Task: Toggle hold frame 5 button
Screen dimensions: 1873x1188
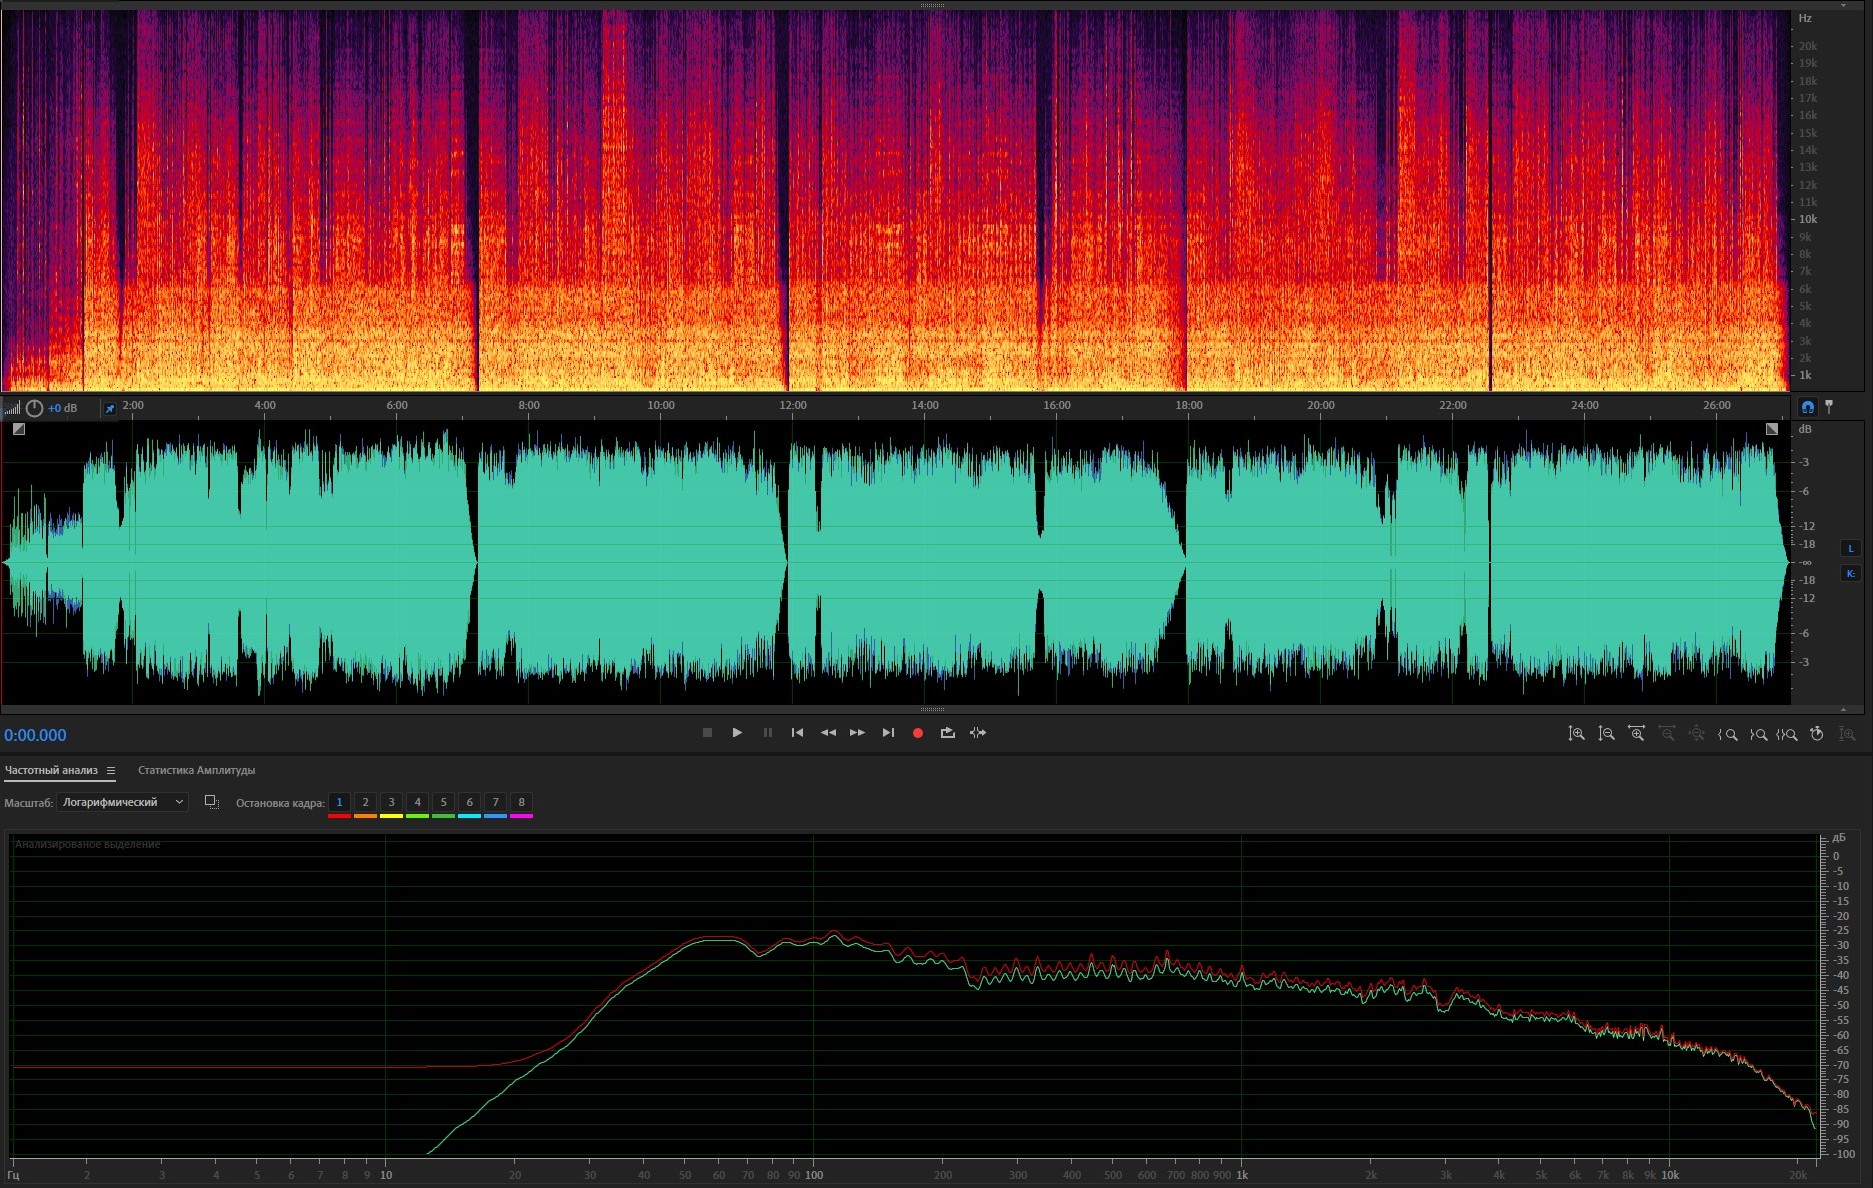Action: click(443, 802)
